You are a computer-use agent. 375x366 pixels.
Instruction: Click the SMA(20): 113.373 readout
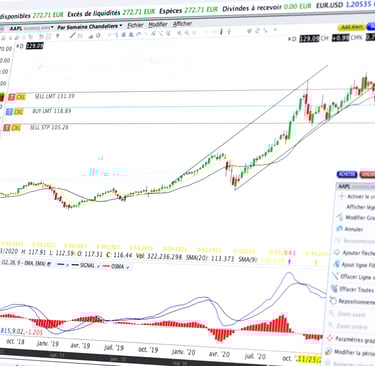(x=209, y=258)
